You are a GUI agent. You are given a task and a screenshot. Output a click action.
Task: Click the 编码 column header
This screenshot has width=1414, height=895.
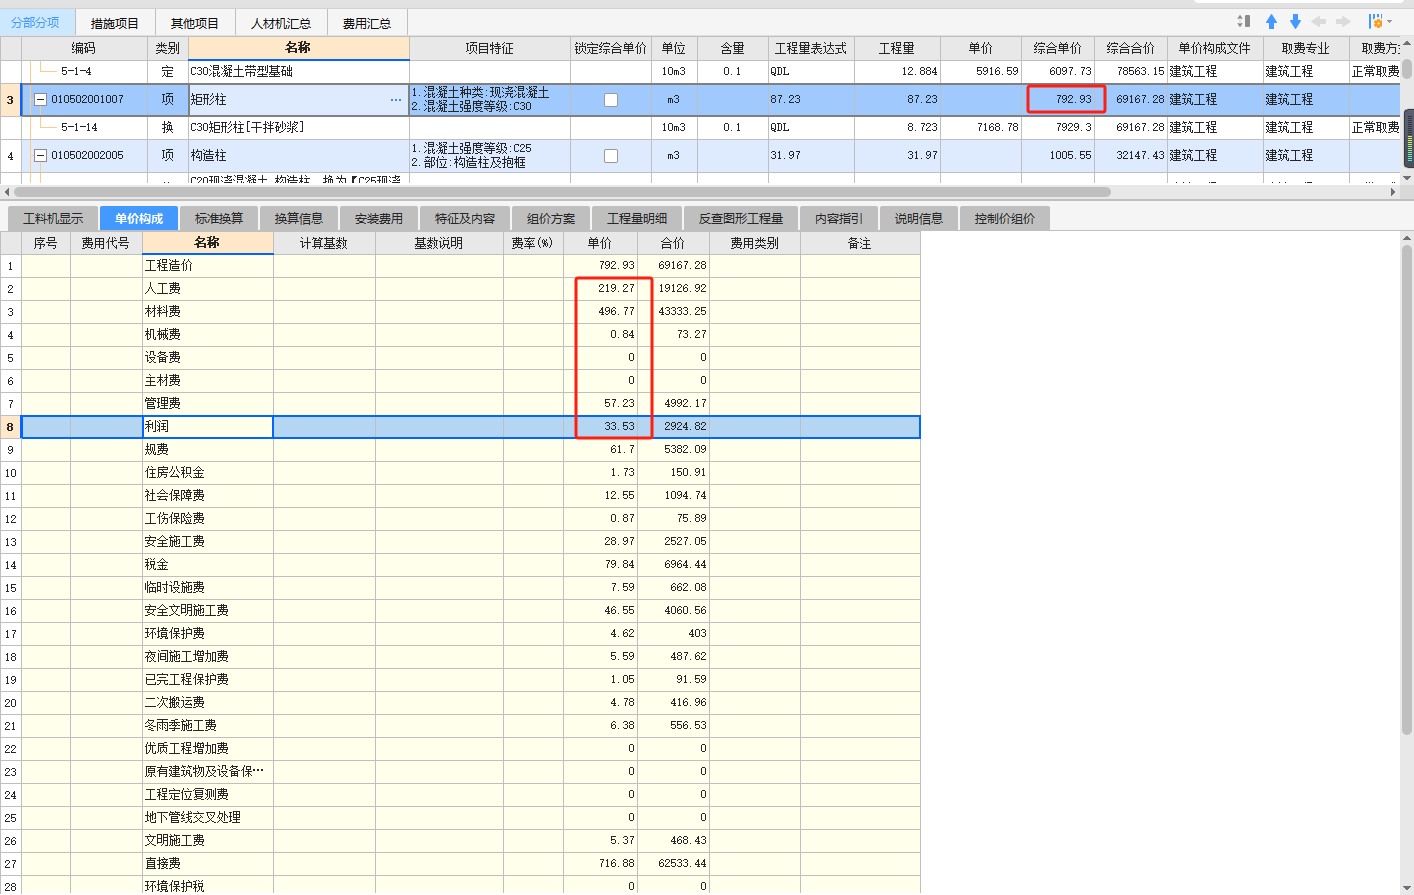[x=84, y=48]
